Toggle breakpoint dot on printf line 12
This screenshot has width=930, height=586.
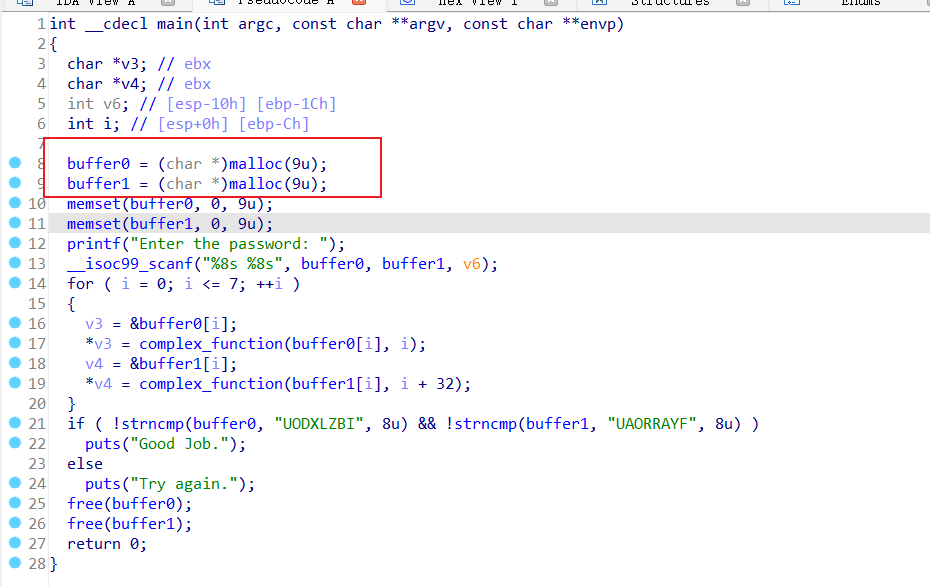15,243
